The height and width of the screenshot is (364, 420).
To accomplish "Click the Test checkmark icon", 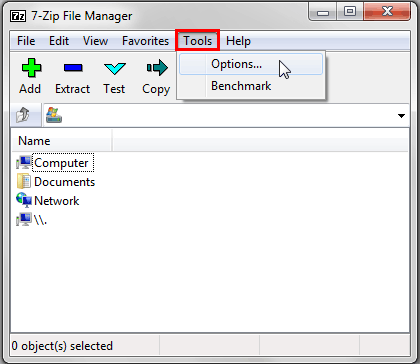I will [x=115, y=69].
